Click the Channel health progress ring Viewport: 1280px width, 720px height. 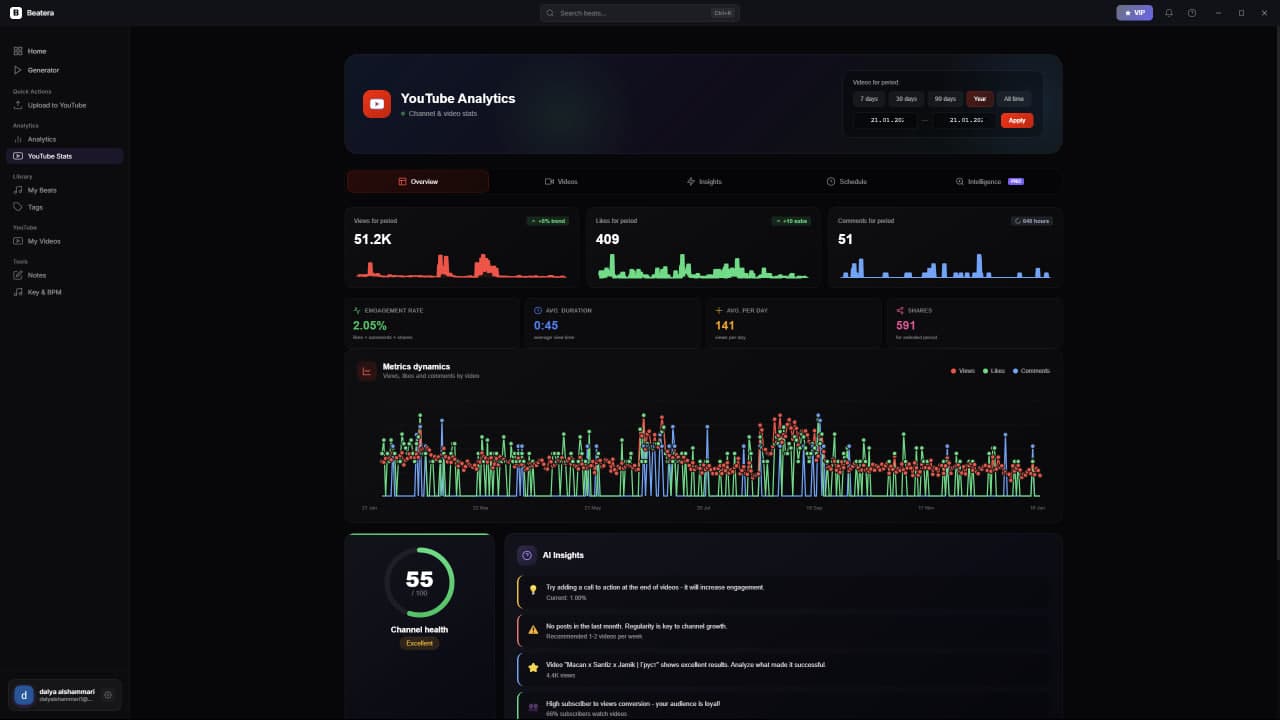coord(419,580)
